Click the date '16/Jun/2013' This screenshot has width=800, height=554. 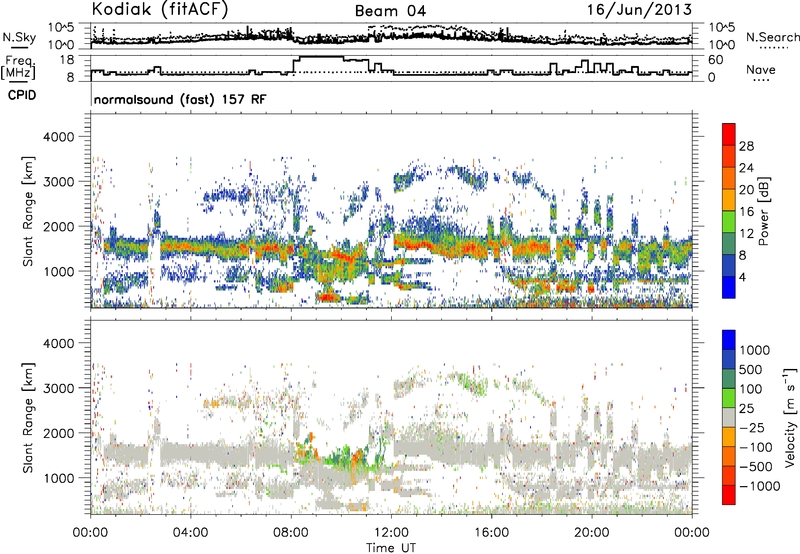coord(640,9)
